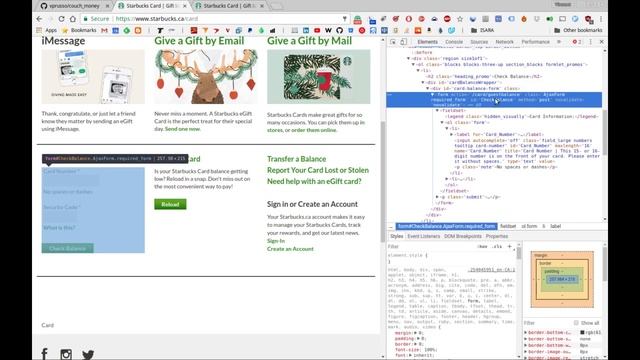Image resolution: width=640 pixels, height=360 pixels.
Task: Open the Transfer a Balance link
Action: point(296,159)
